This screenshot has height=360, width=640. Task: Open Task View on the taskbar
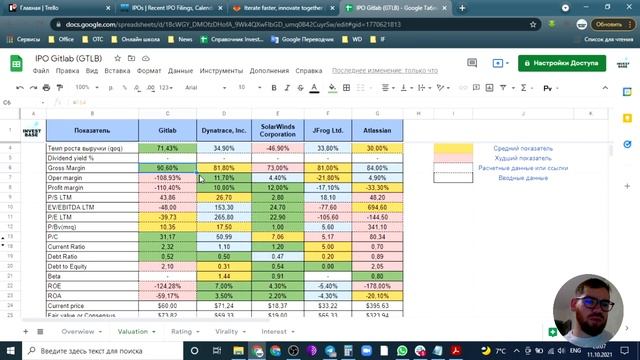[217, 351]
